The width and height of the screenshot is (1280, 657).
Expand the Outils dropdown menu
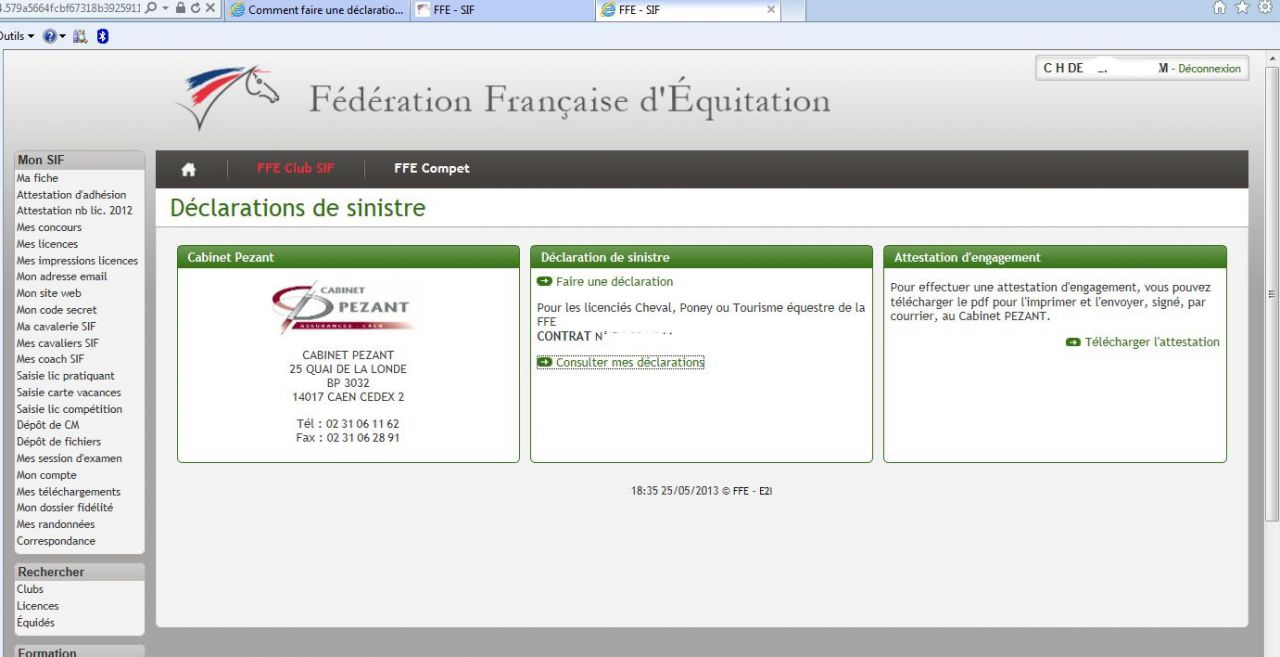(x=31, y=36)
